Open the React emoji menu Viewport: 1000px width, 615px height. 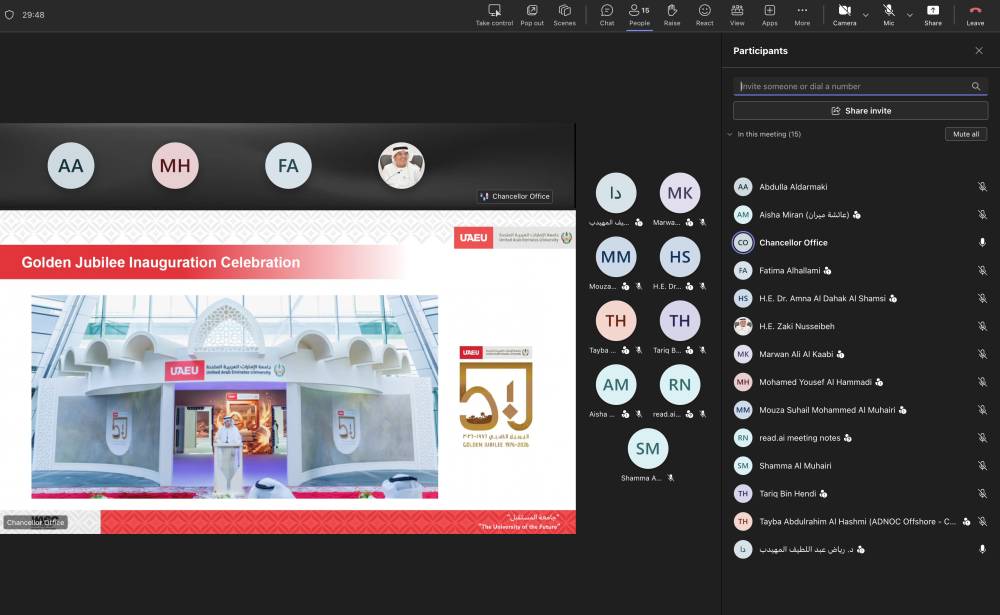coord(705,14)
